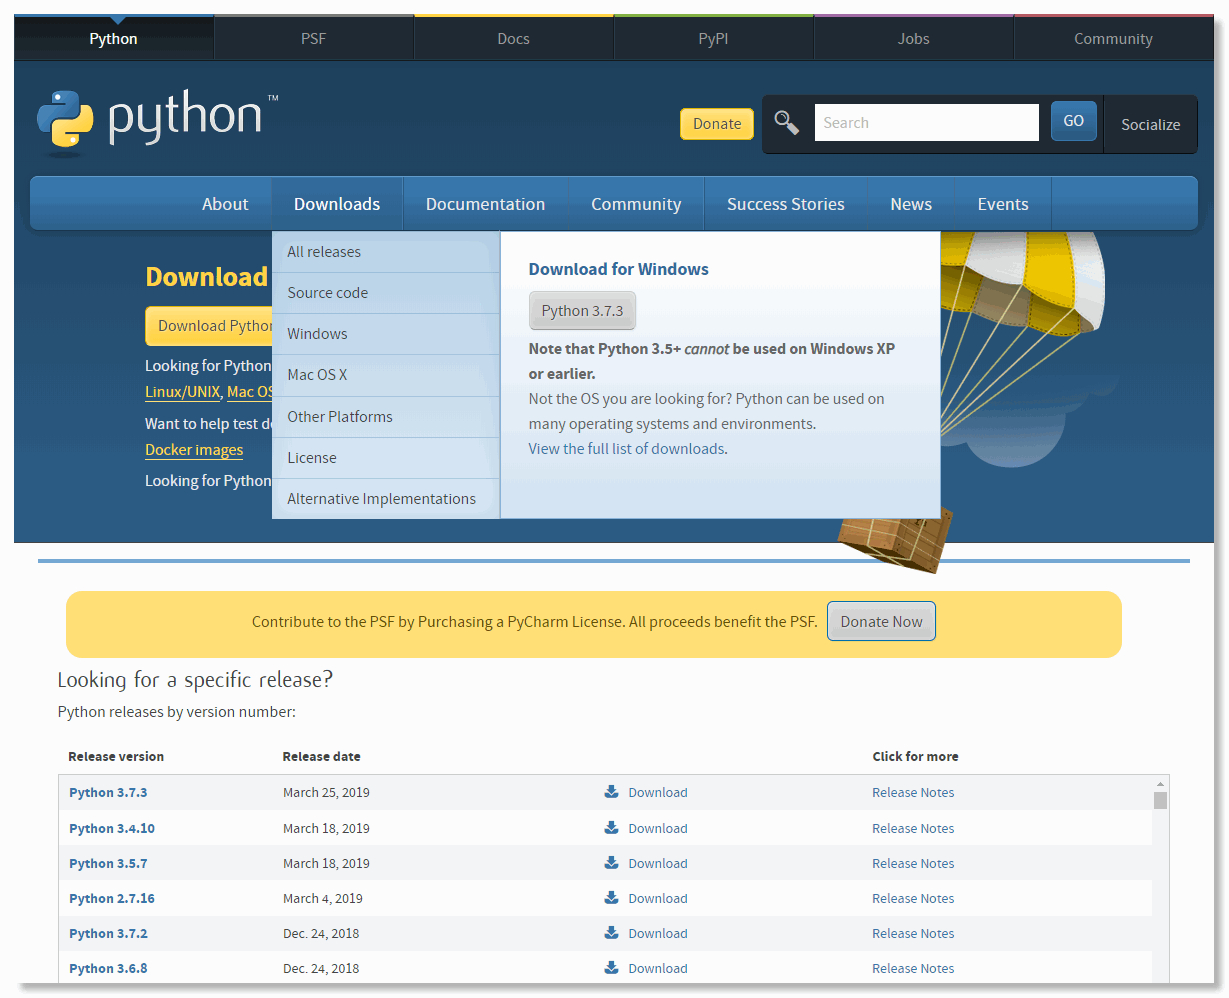This screenshot has height=998, width=1229.
Task: Click the download icon for Python 3.7.3
Action: 612,792
